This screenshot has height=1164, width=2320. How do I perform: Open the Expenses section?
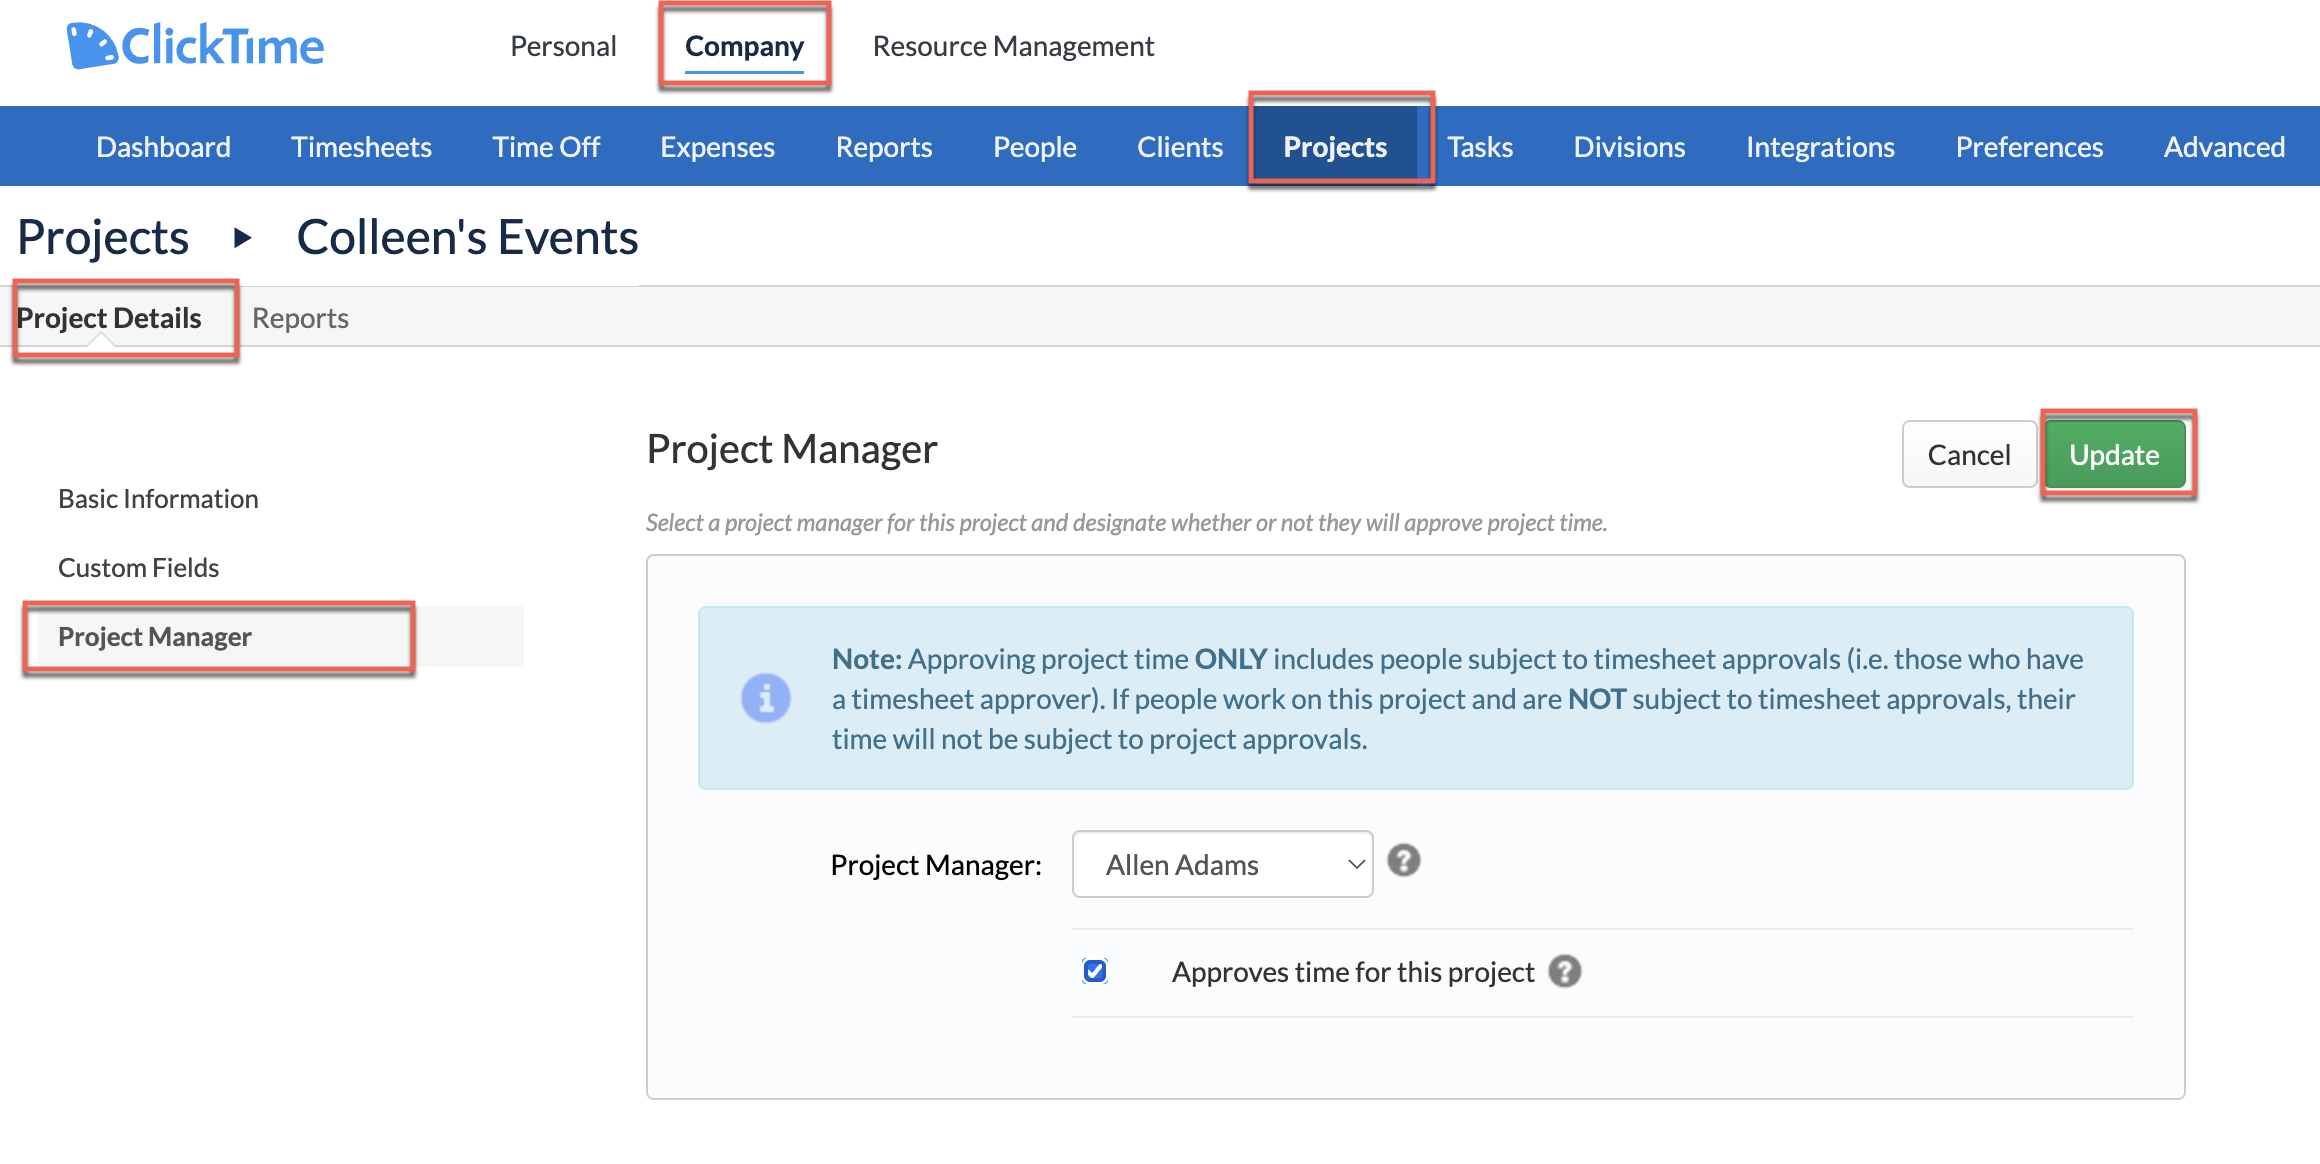(x=717, y=146)
